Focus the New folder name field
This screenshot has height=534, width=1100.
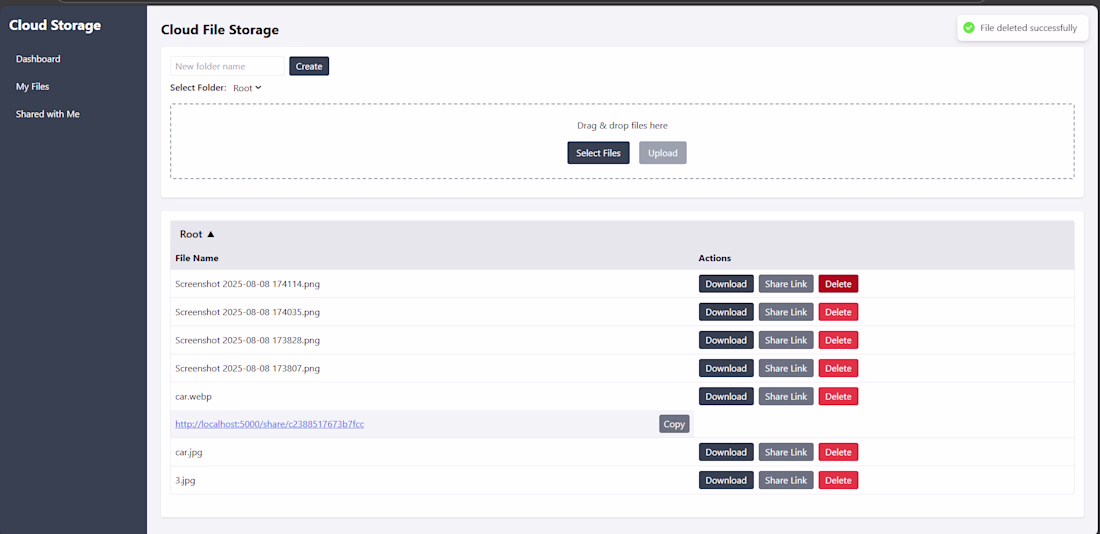tap(227, 66)
